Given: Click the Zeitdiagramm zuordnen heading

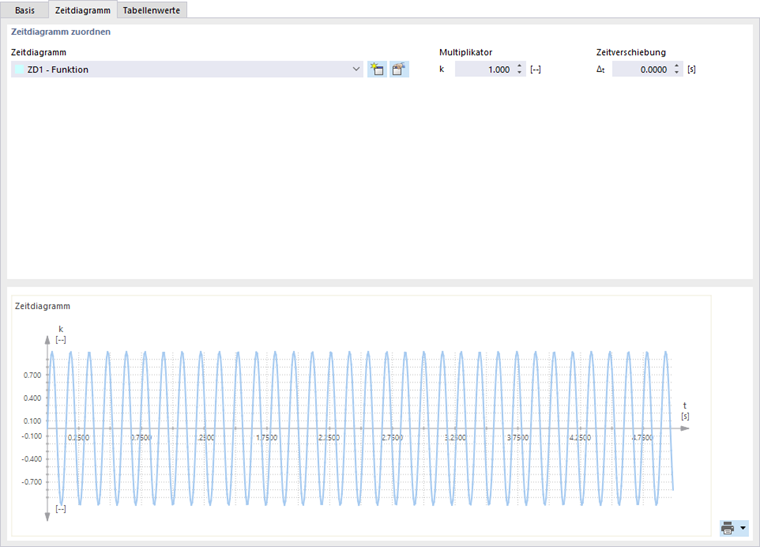Looking at the screenshot, I should tap(61, 32).
